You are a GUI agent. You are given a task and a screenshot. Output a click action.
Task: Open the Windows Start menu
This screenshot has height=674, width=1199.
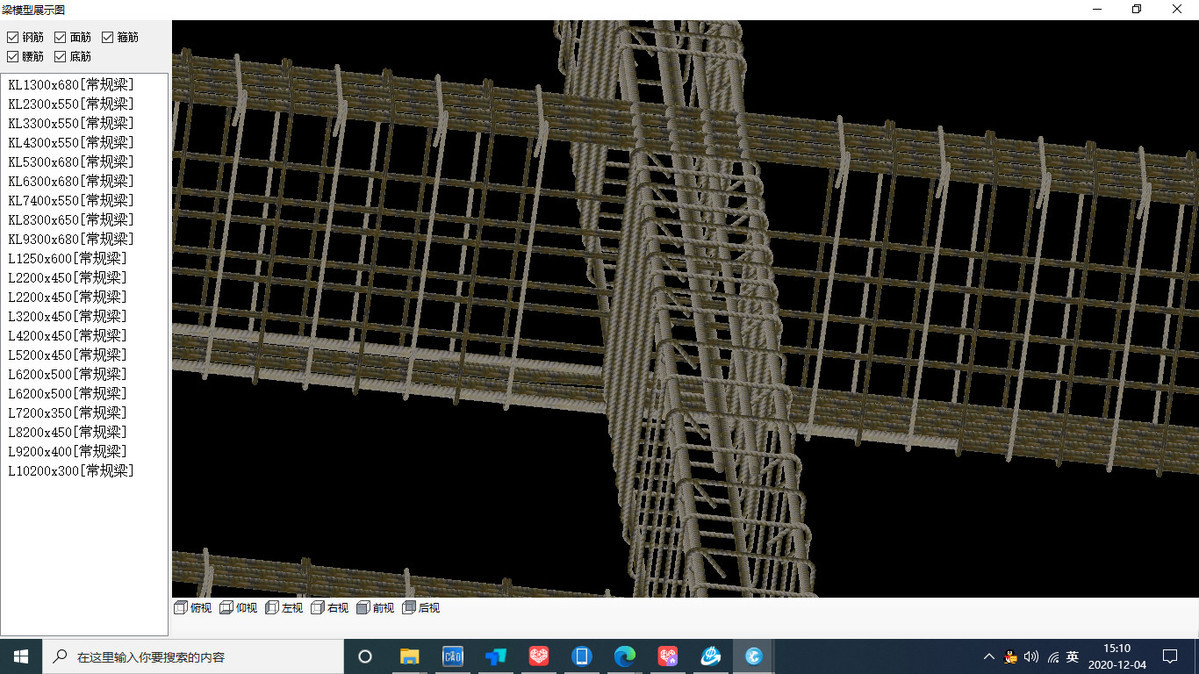coord(21,656)
